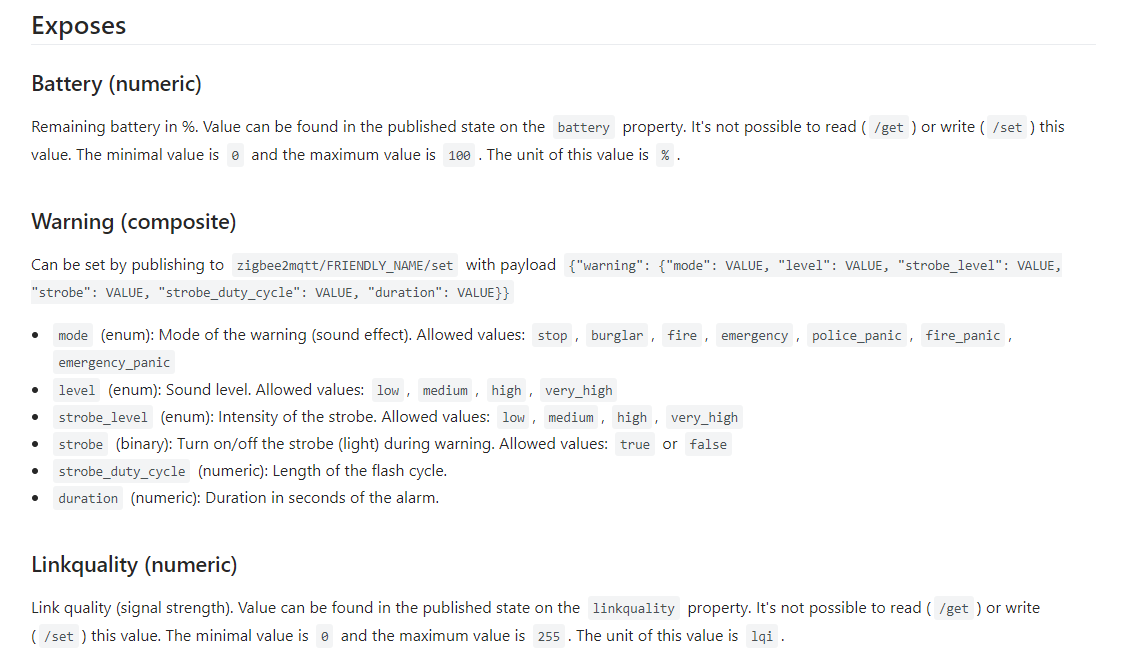Screen dimensions: 1133x670
Task: Select the false strobe allowed value
Action: click(x=708, y=445)
